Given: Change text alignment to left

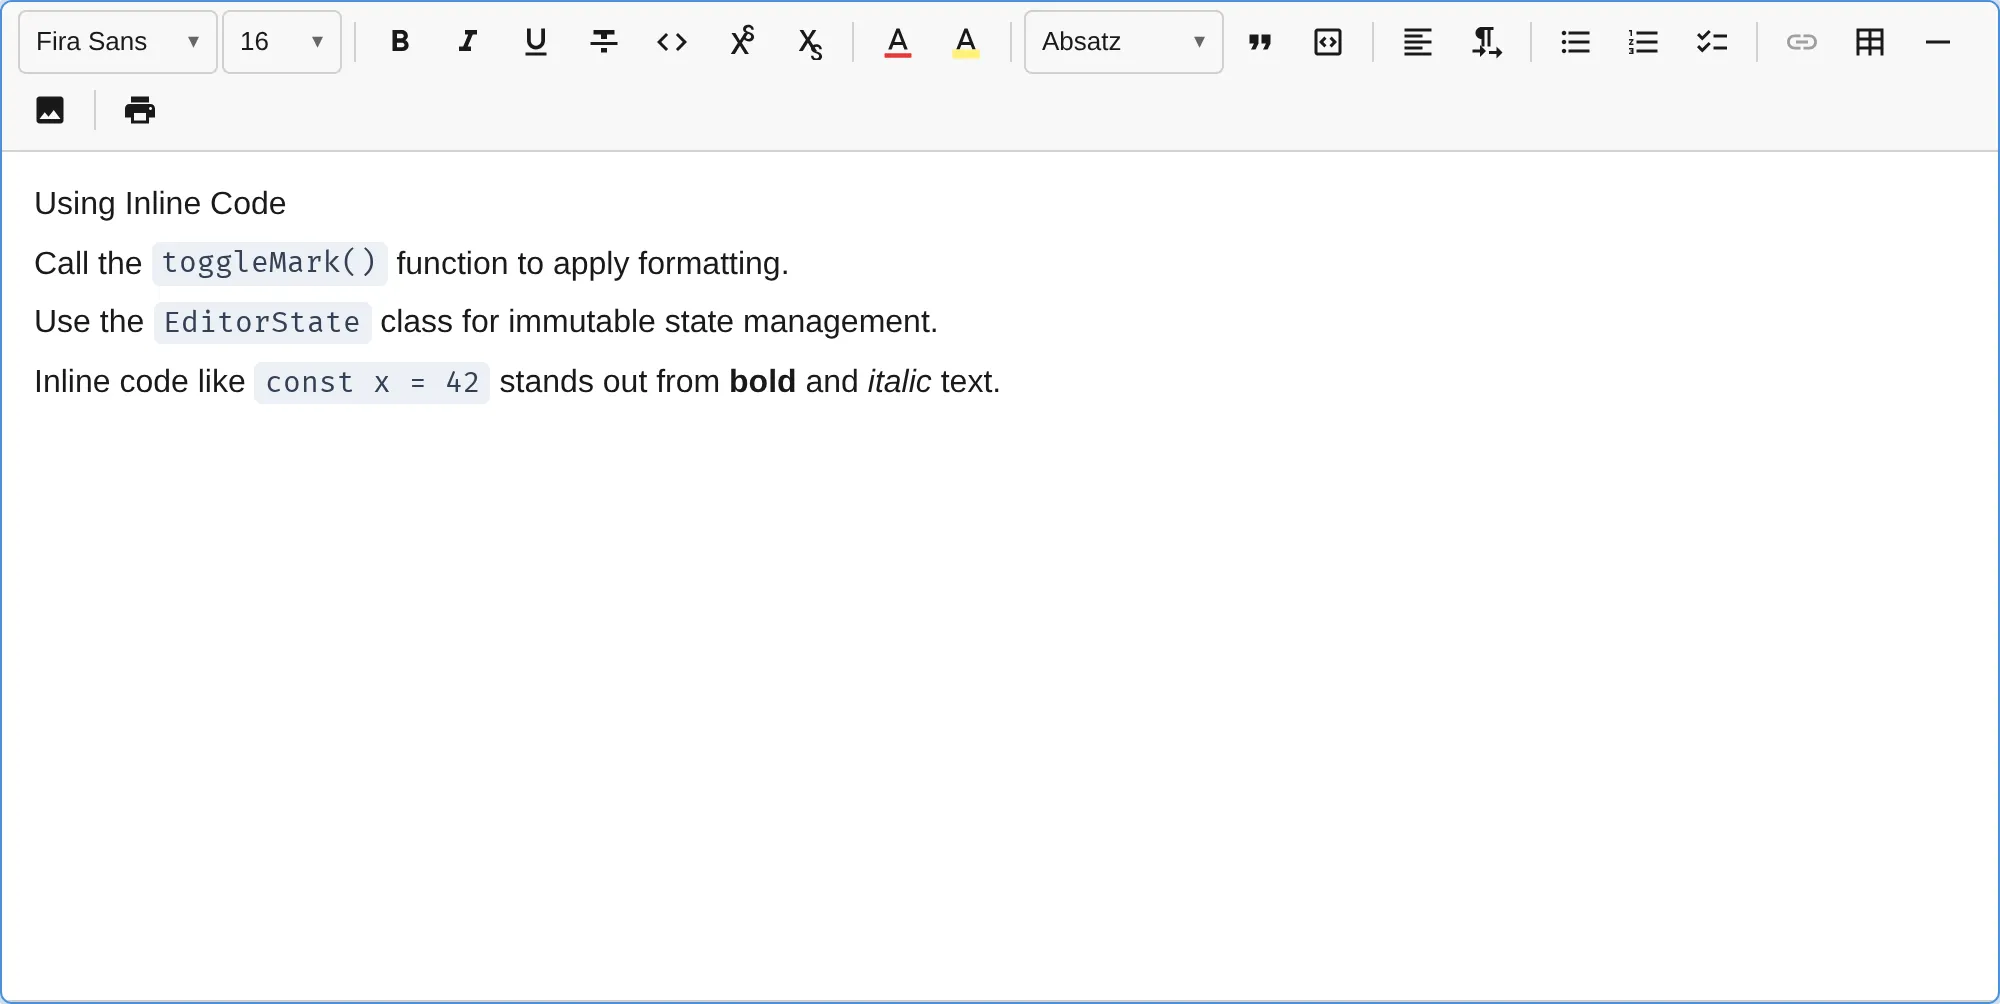Looking at the screenshot, I should [x=1417, y=42].
